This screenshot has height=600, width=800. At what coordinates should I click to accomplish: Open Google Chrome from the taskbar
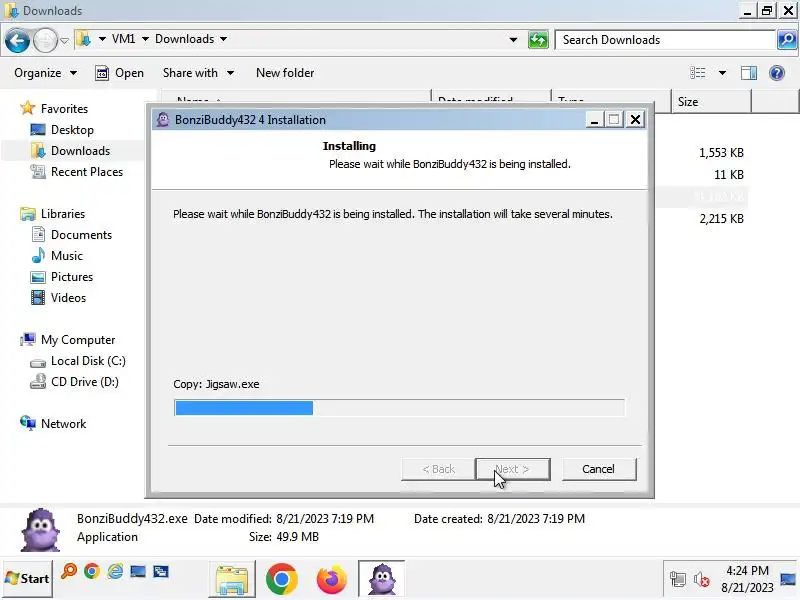[x=281, y=579]
